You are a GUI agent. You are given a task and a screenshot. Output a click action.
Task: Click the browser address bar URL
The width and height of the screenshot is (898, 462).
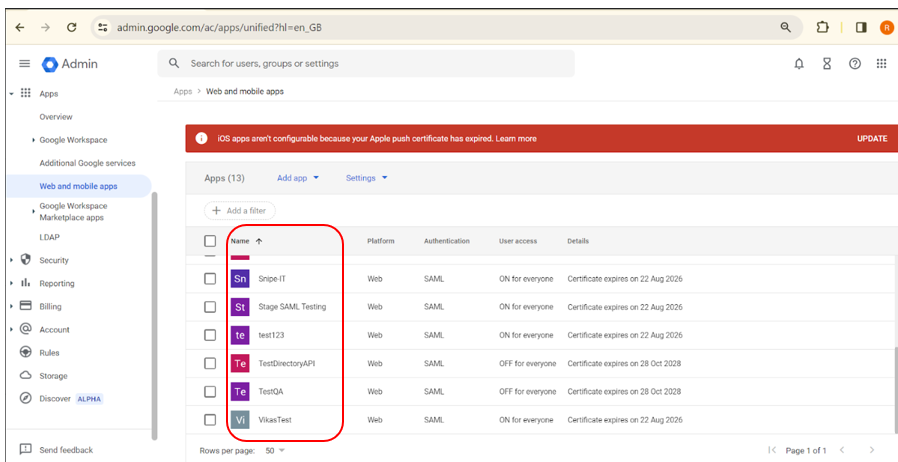219,27
